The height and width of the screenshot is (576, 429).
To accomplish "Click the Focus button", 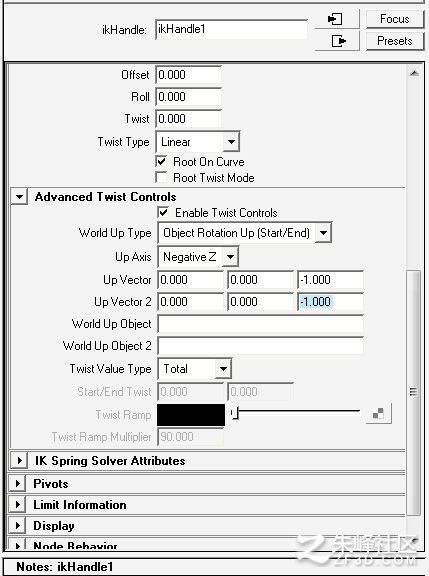I will coord(395,19).
